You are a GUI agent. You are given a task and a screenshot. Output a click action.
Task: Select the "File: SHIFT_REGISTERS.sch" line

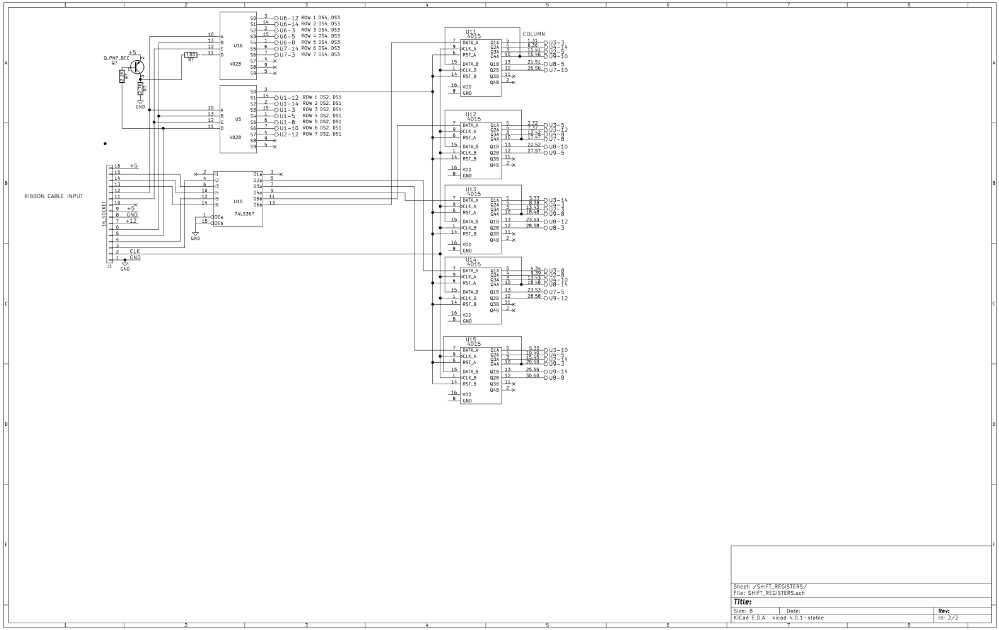(769, 593)
